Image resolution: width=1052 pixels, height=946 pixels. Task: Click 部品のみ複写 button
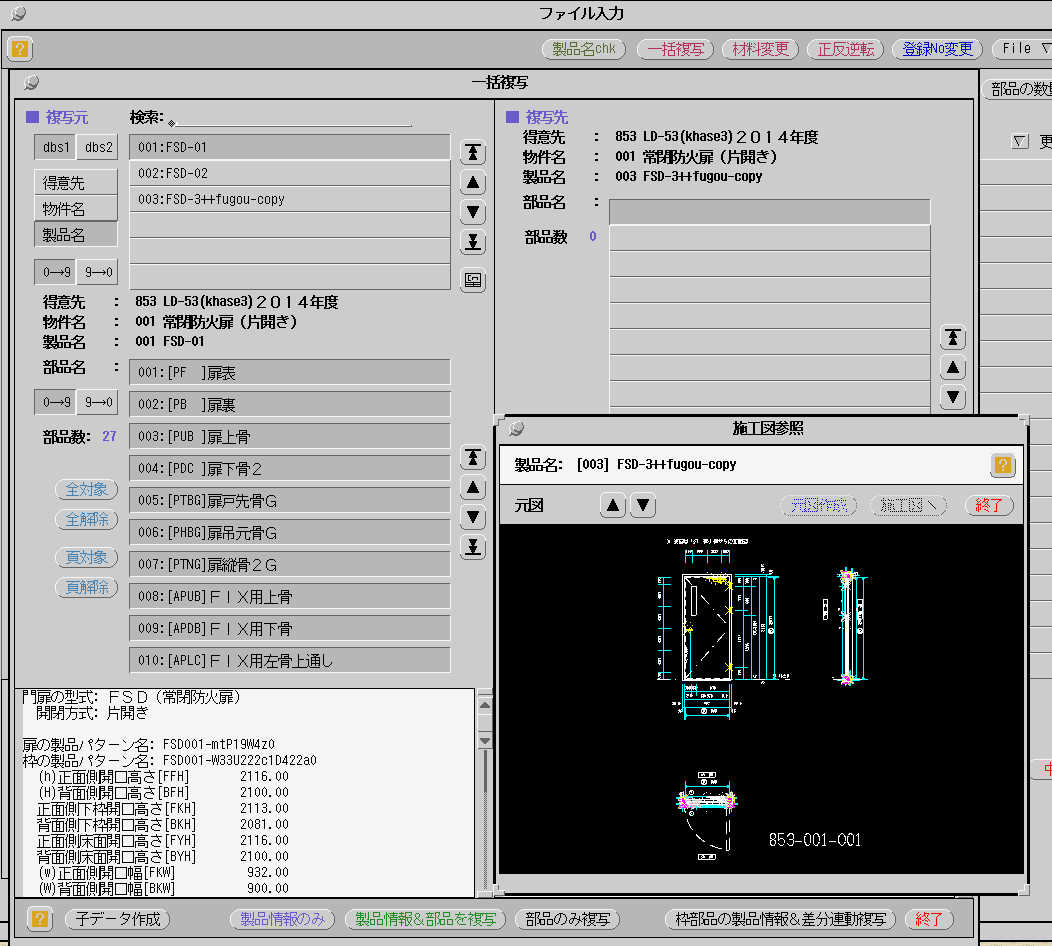tap(567, 918)
